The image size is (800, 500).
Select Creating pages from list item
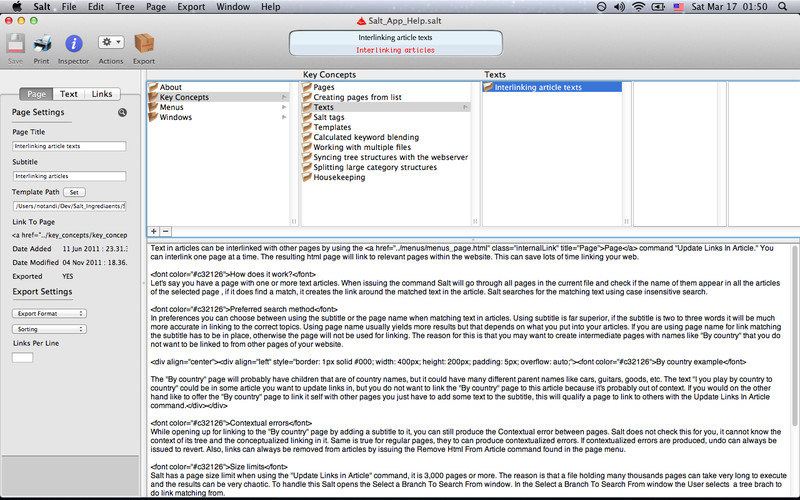(x=357, y=97)
